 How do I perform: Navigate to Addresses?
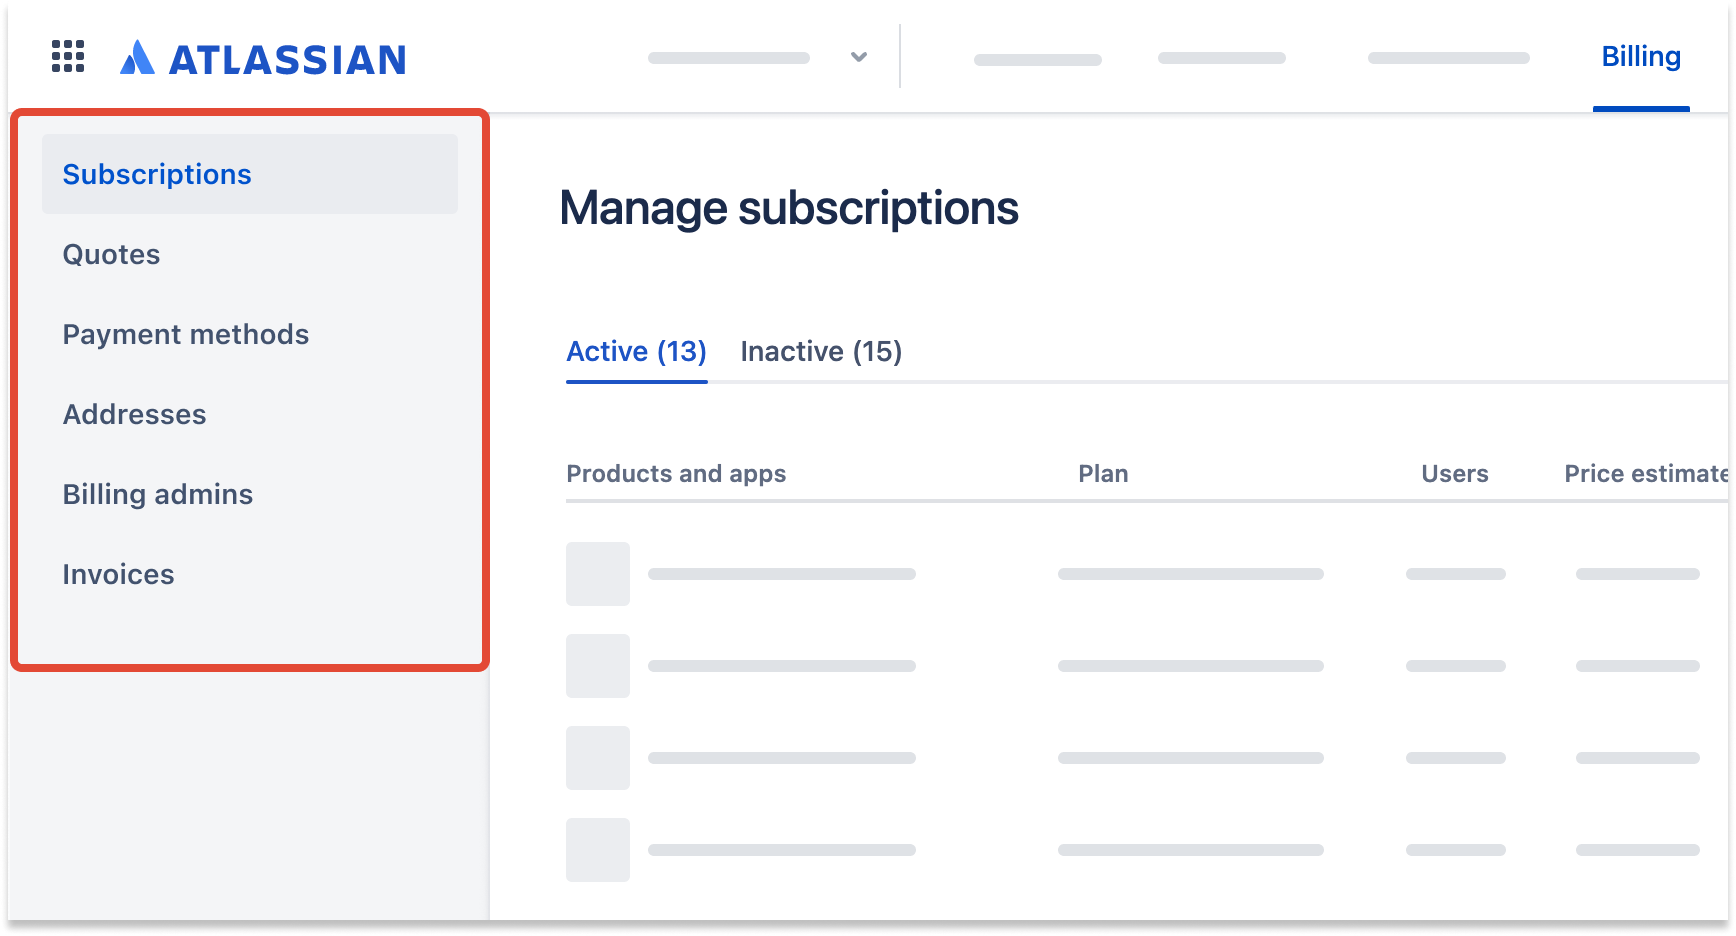(x=134, y=414)
